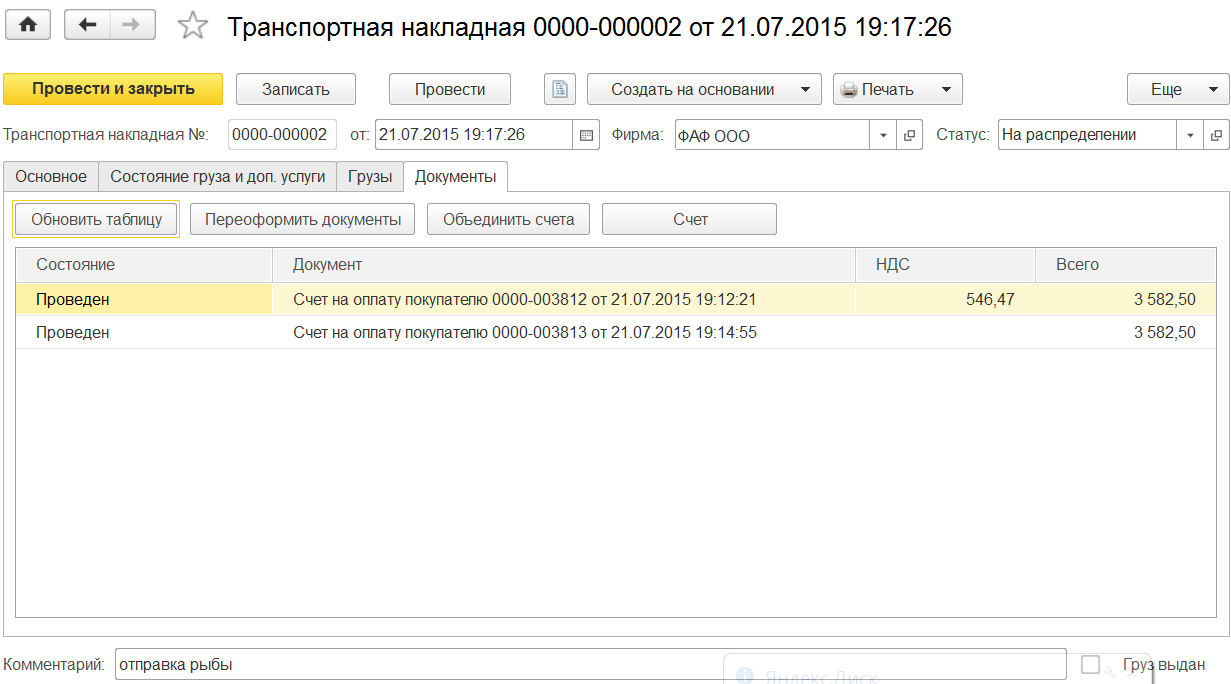Sort by the Документ column header

564,265
